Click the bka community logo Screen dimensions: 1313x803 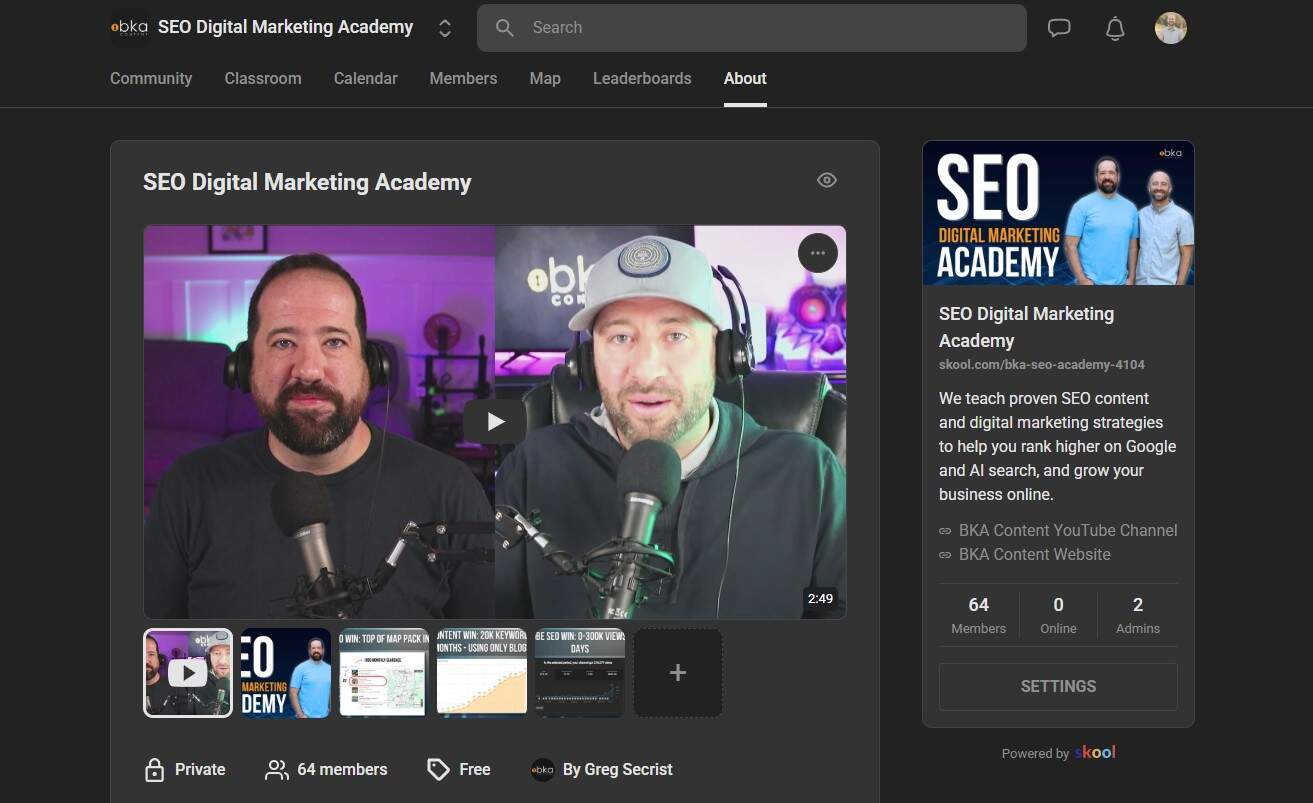click(130, 27)
